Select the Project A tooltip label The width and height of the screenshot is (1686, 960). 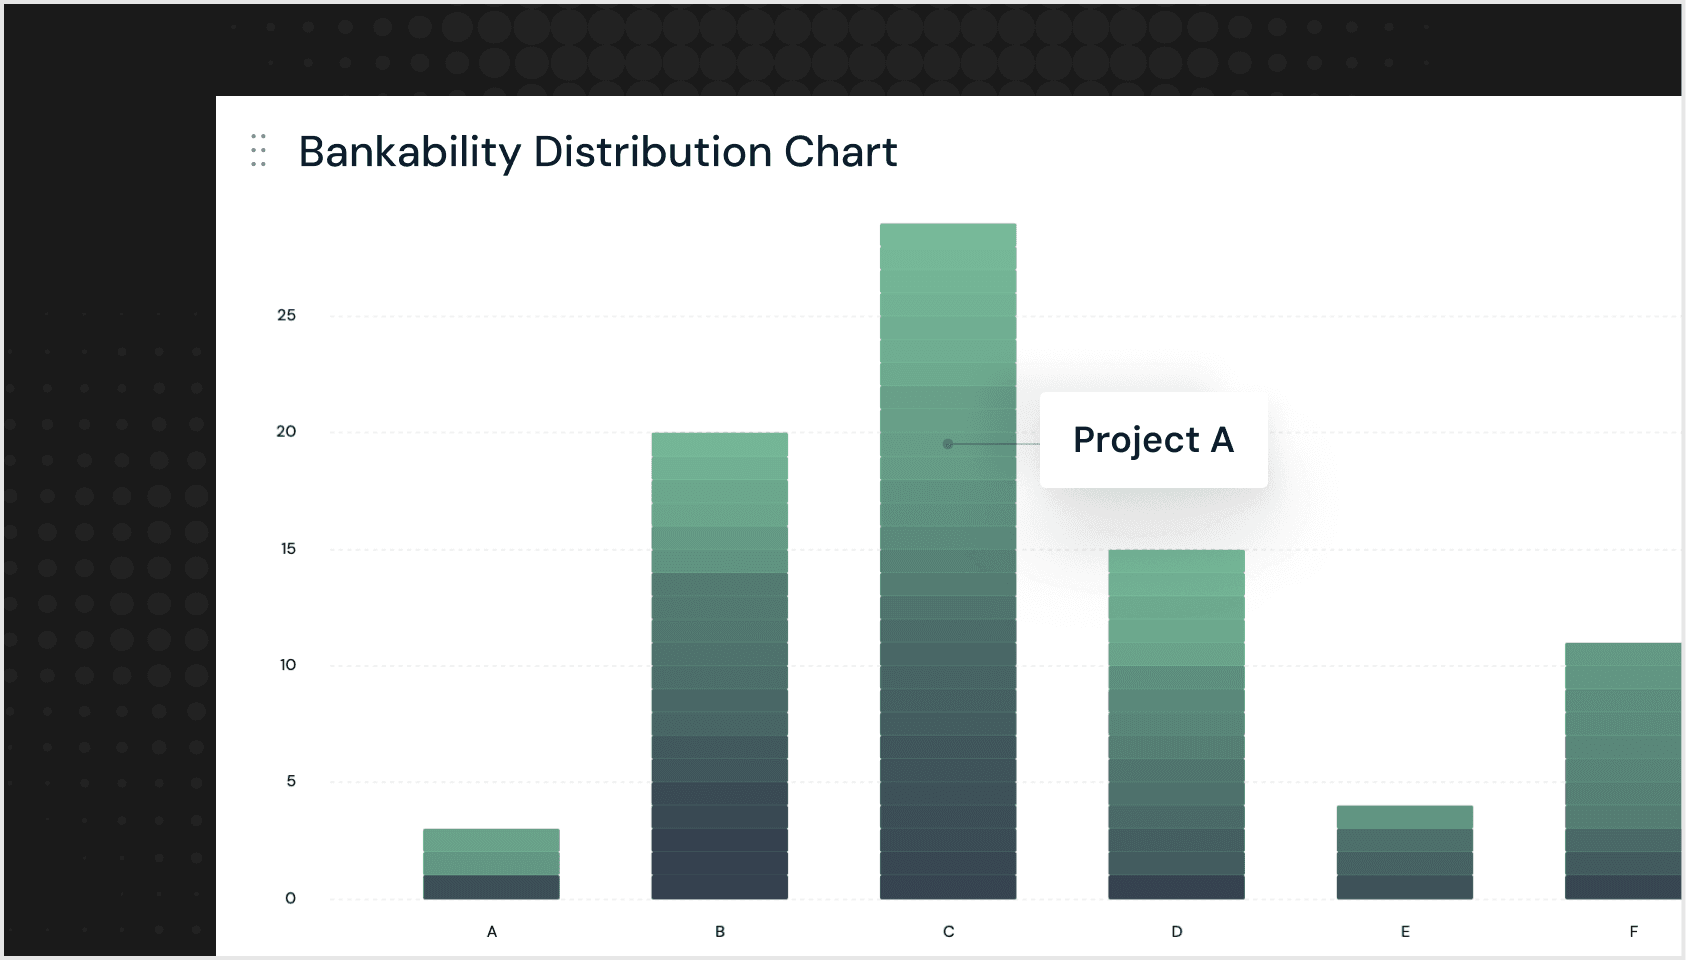[1153, 440]
